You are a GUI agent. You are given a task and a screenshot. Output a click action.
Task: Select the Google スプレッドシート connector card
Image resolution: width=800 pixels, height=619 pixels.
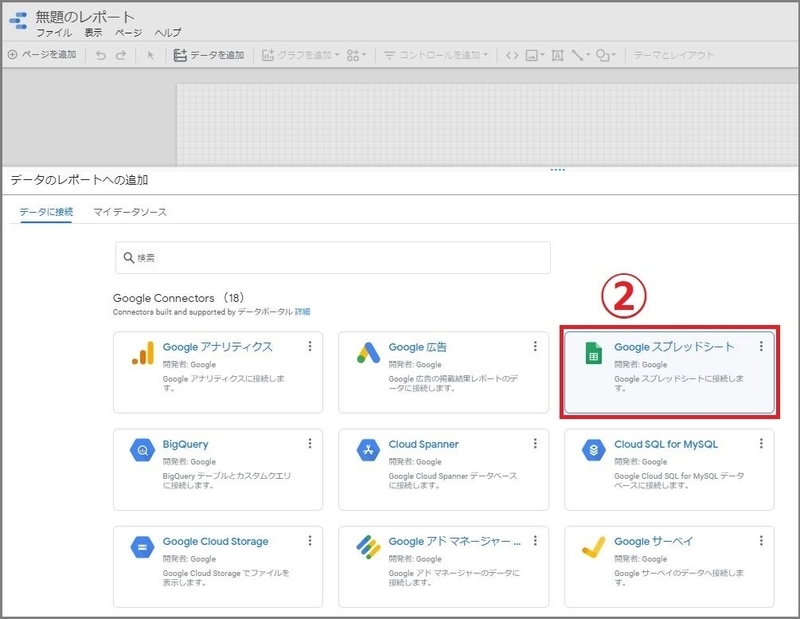[669, 372]
